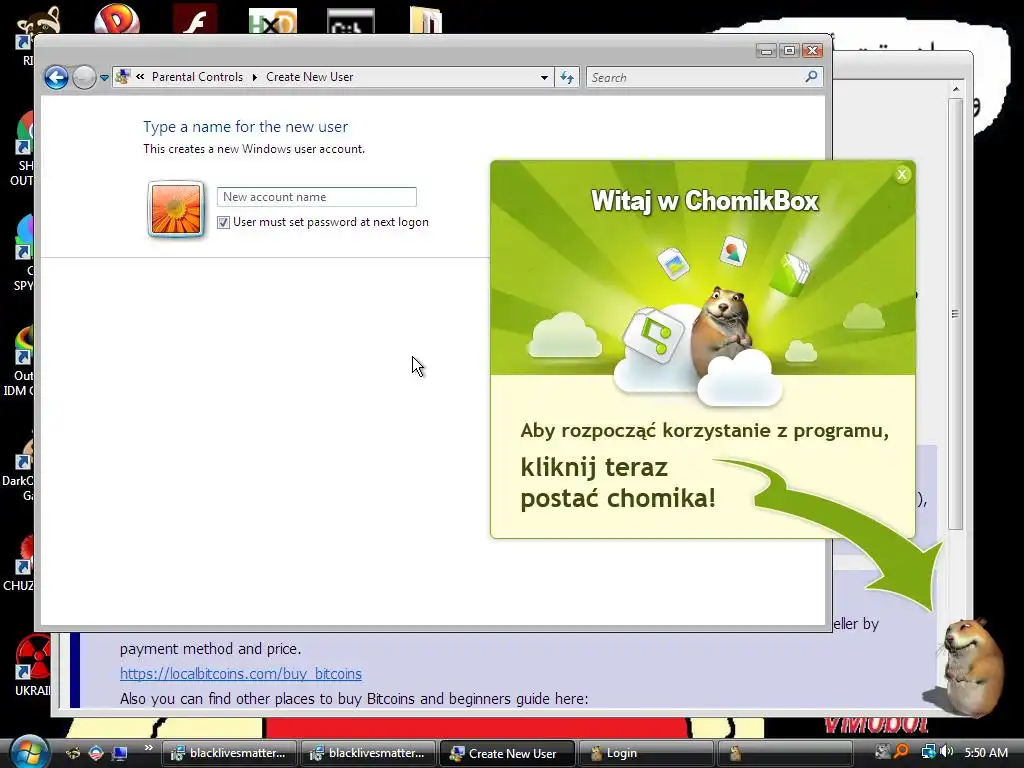The image size is (1024, 768).
Task: Open the recent pages dropdown arrow
Action: click(104, 78)
